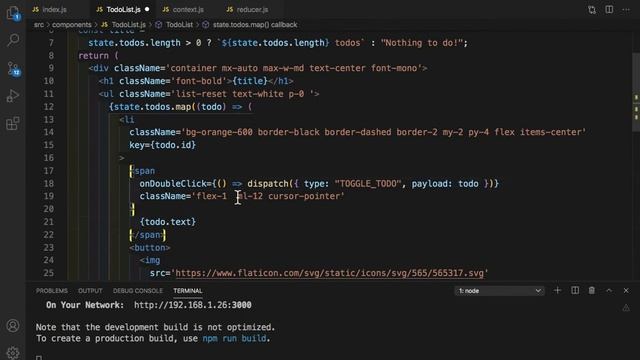Click 'cursor-pointer' class text on line 19
Viewport: 640px width, 360px height.
pos(304,196)
